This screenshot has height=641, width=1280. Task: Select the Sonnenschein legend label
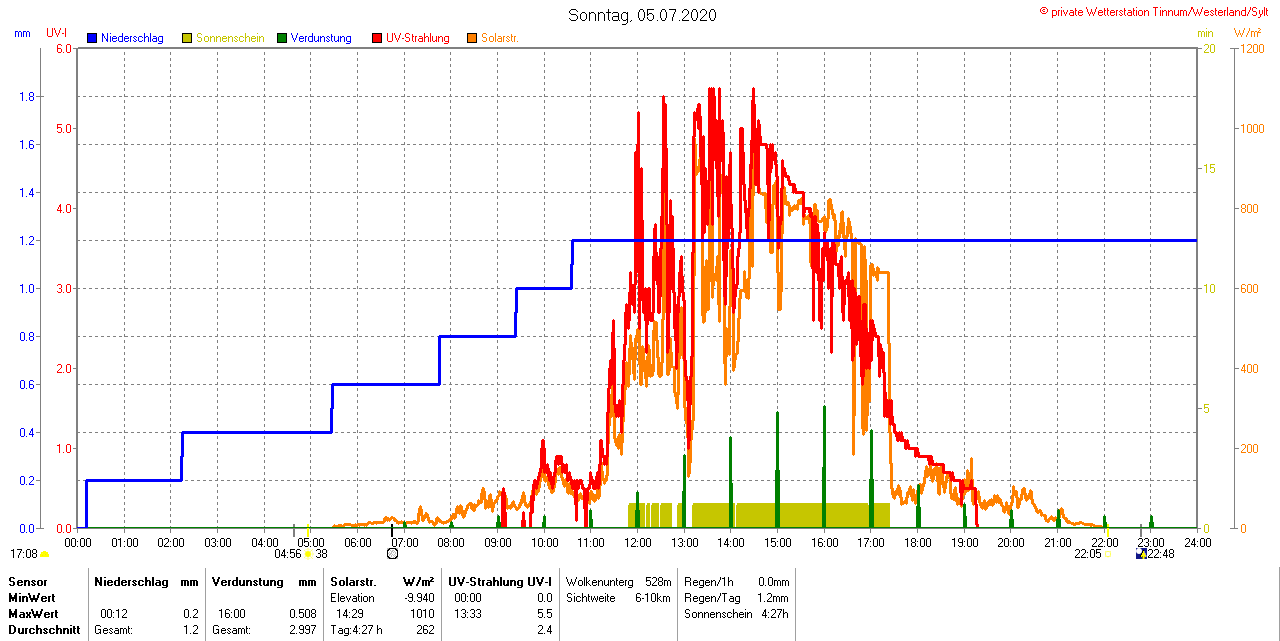point(230,38)
